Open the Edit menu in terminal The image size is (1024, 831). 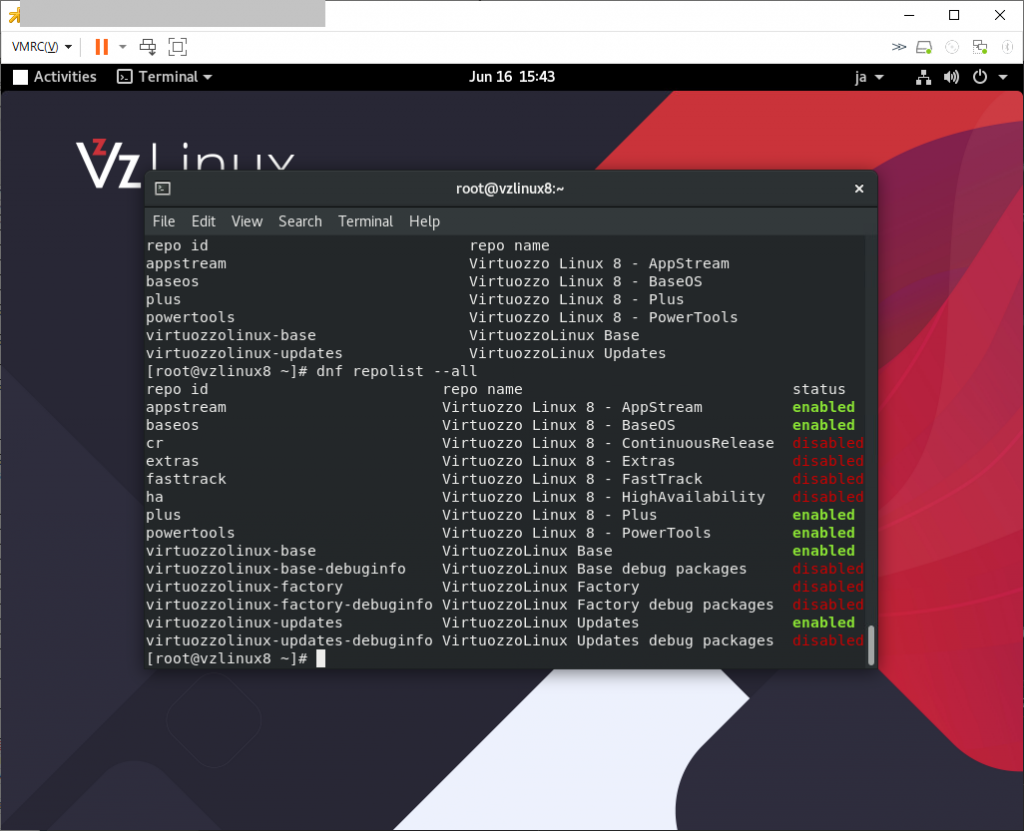pos(203,221)
